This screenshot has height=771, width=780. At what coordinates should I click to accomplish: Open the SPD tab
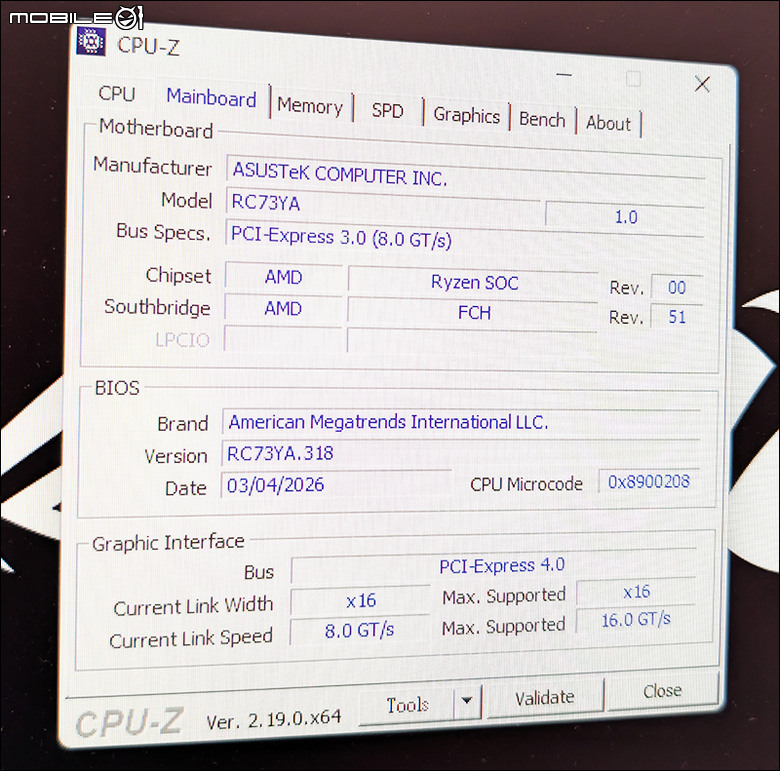(388, 110)
